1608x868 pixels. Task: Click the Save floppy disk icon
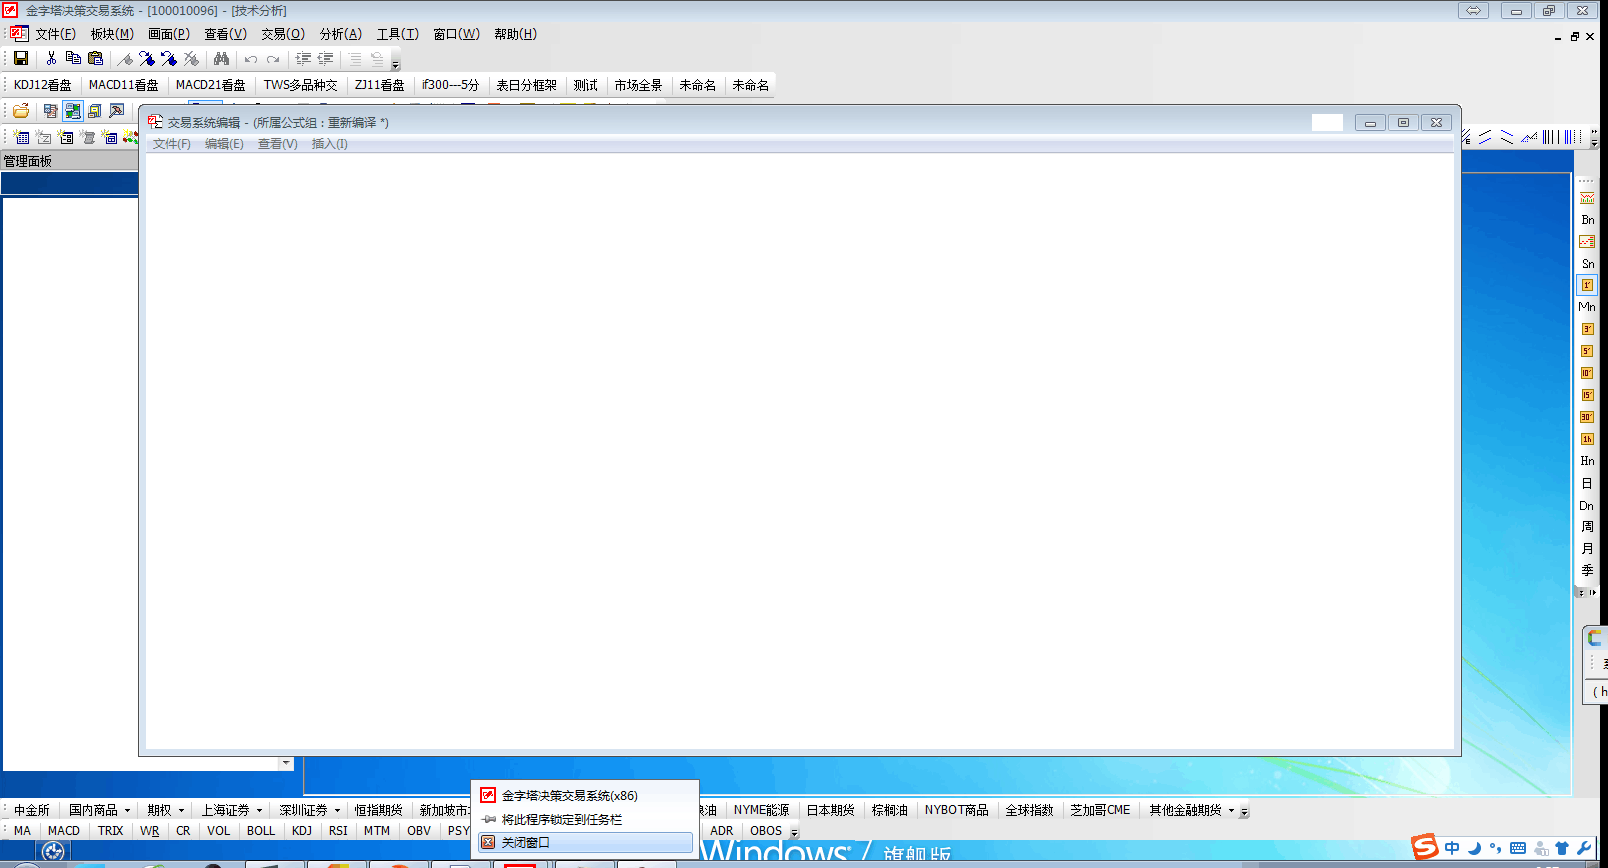click(x=21, y=59)
